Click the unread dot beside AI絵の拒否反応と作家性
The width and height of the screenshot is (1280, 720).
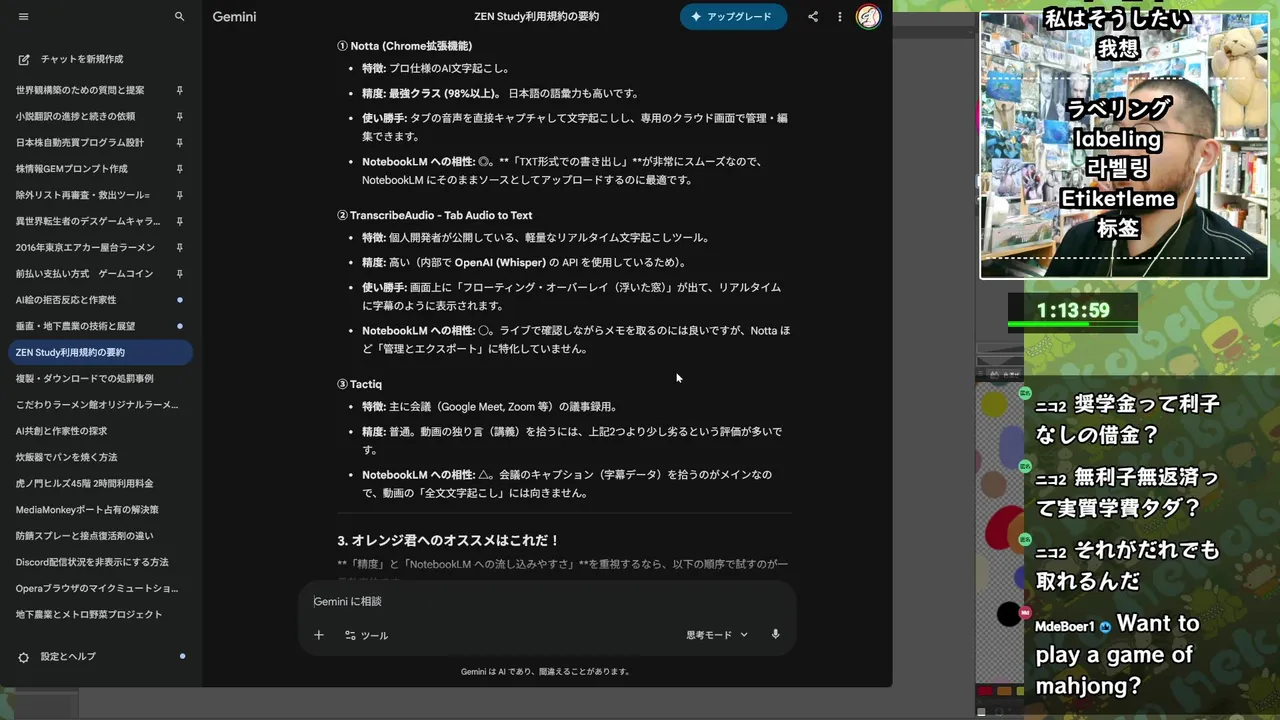tap(180, 300)
